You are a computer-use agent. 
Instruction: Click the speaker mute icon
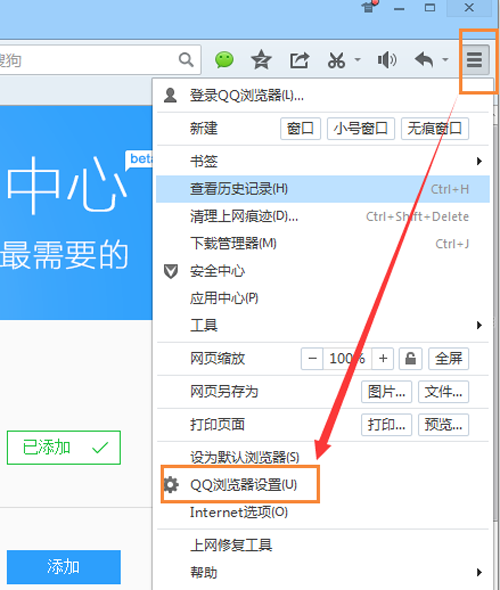click(x=387, y=60)
